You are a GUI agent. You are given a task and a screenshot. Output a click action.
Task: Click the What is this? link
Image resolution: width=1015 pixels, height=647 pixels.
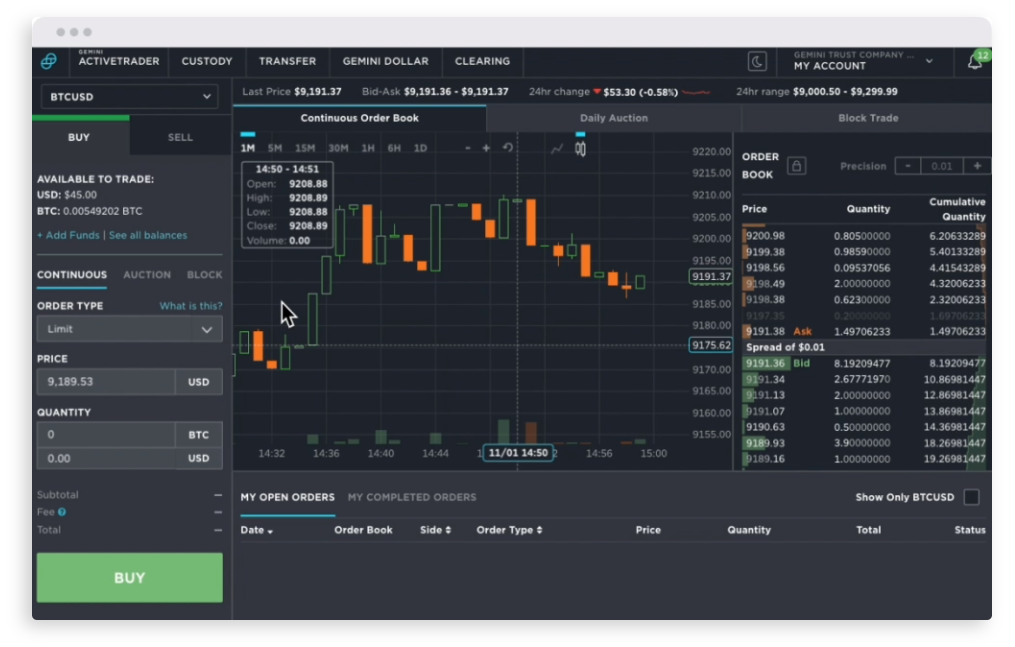pyautogui.click(x=191, y=306)
